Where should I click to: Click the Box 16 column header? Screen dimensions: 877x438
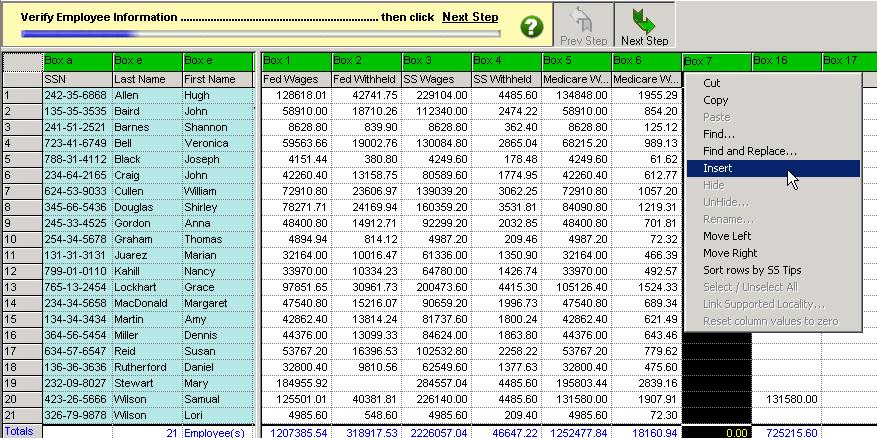coord(785,61)
